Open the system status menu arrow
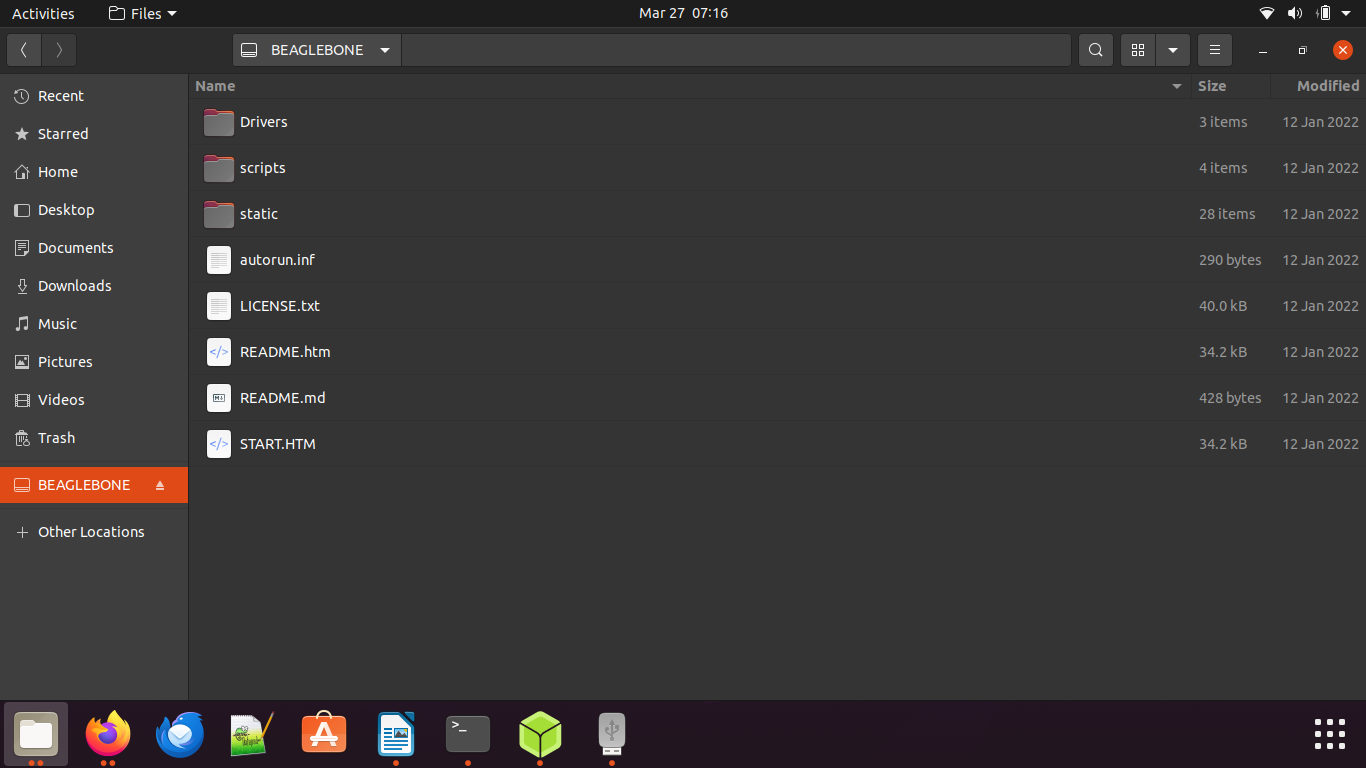 pyautogui.click(x=1347, y=14)
